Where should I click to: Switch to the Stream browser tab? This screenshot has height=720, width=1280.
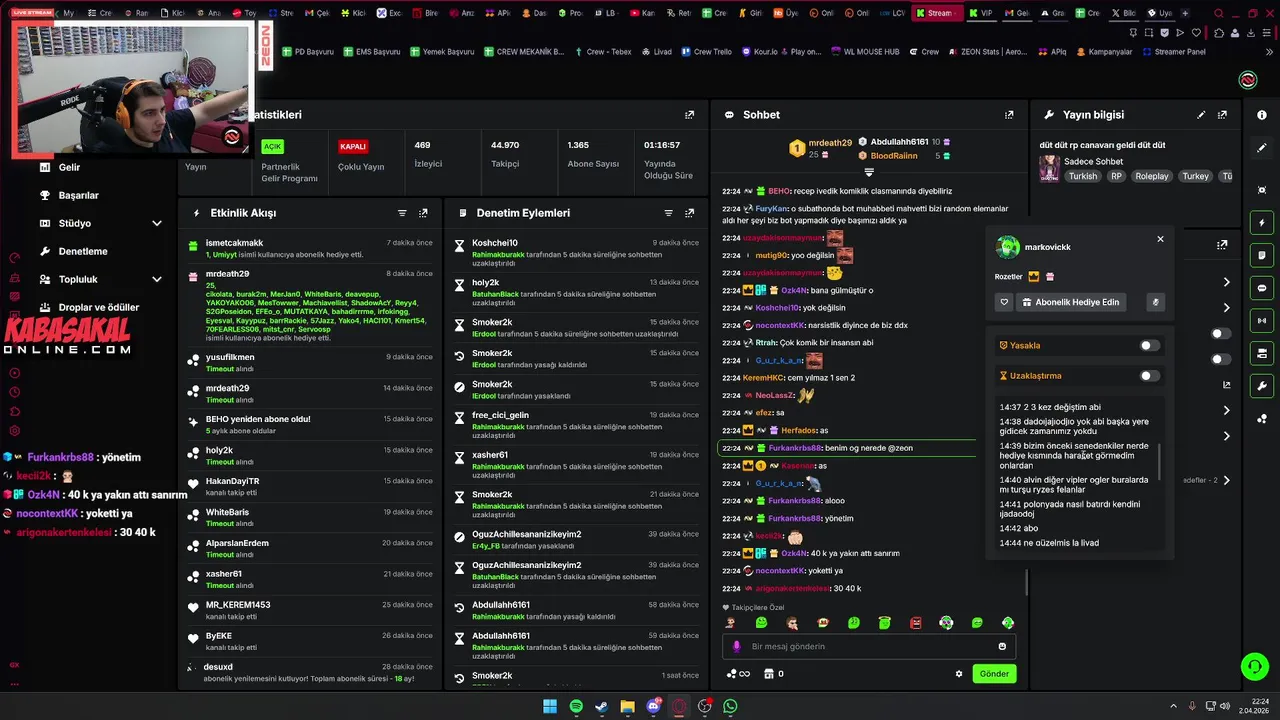point(936,13)
